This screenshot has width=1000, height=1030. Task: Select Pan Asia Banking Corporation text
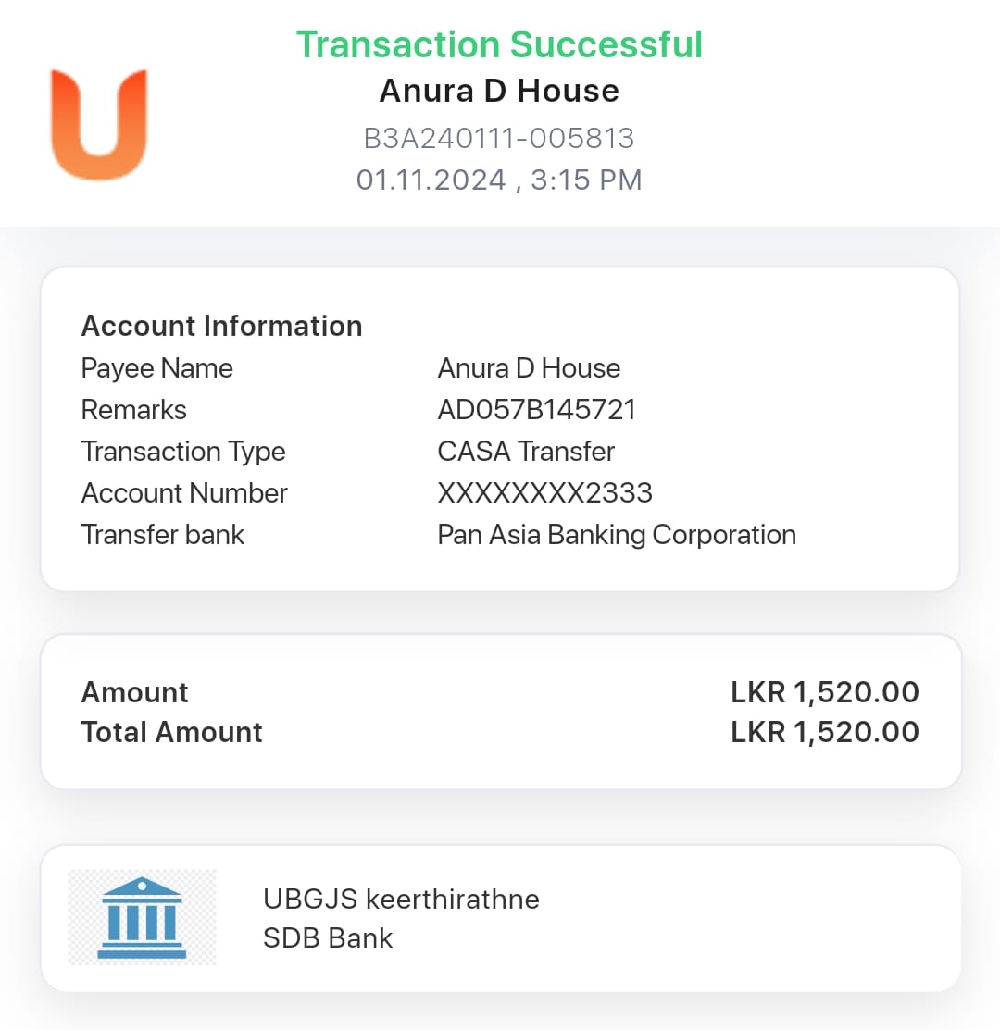[616, 535]
